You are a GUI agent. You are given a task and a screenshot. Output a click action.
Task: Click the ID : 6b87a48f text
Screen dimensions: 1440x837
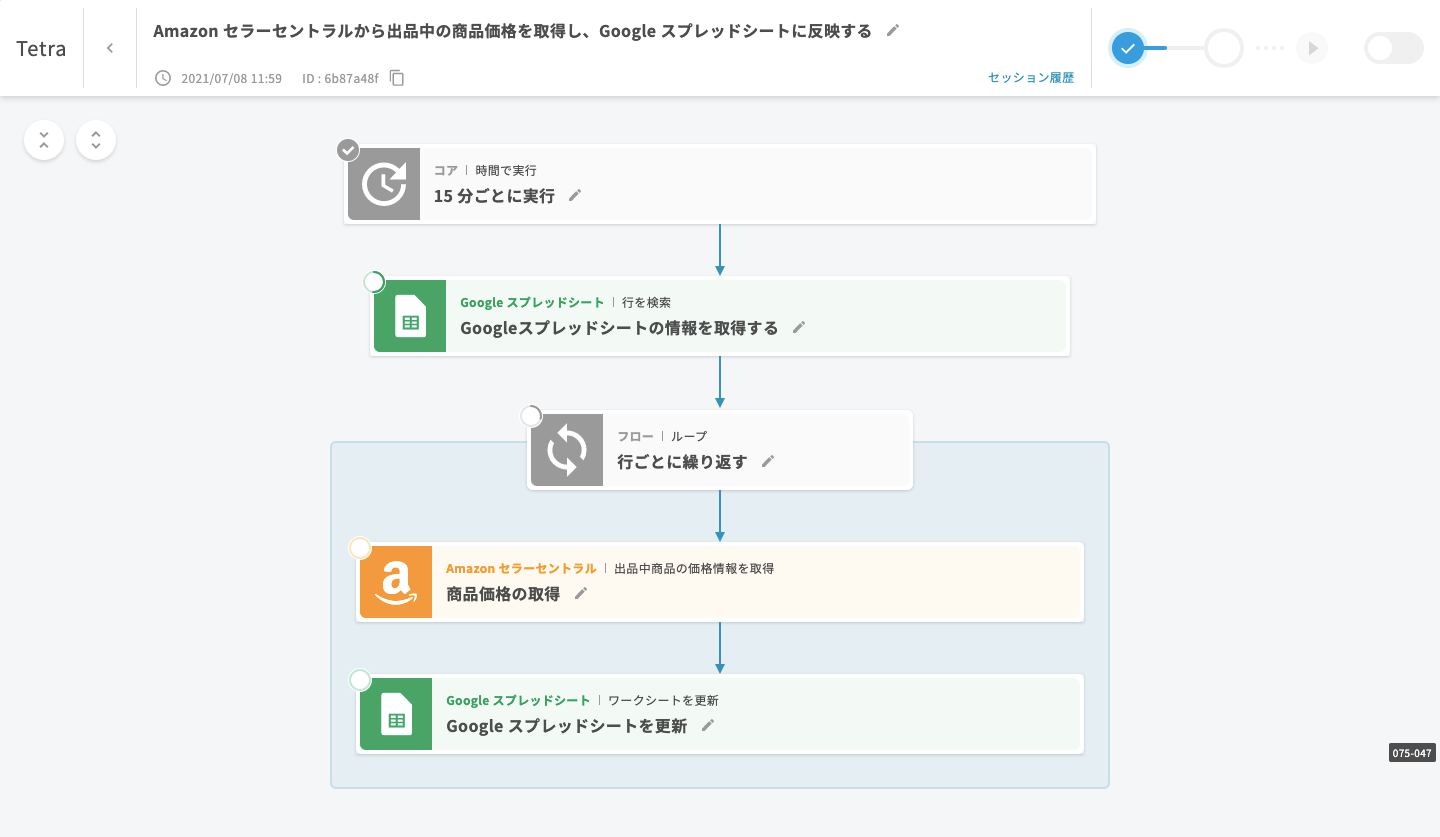tap(340, 78)
